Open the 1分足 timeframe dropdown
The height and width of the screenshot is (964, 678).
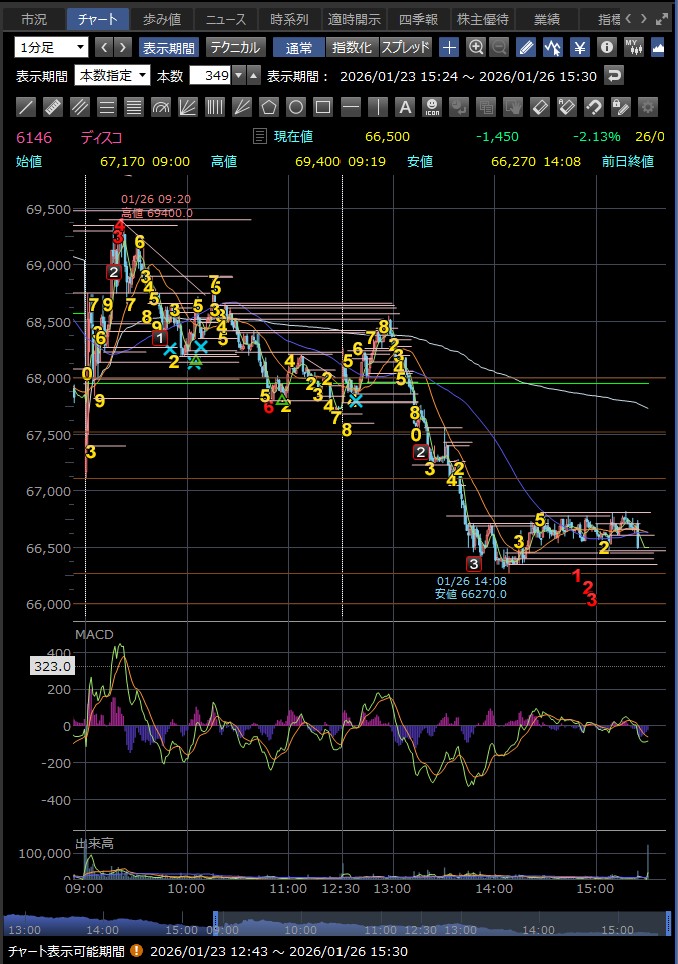[x=51, y=47]
